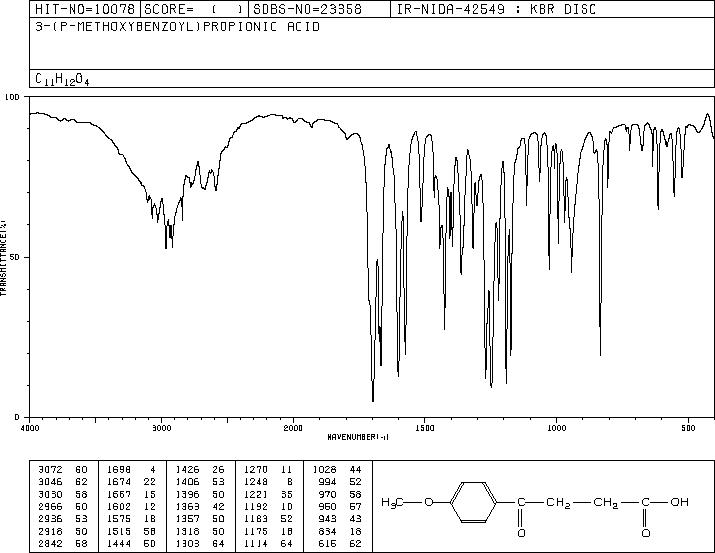
Task: Select the 1192 peak entry
Action: pyautogui.click(x=268, y=506)
